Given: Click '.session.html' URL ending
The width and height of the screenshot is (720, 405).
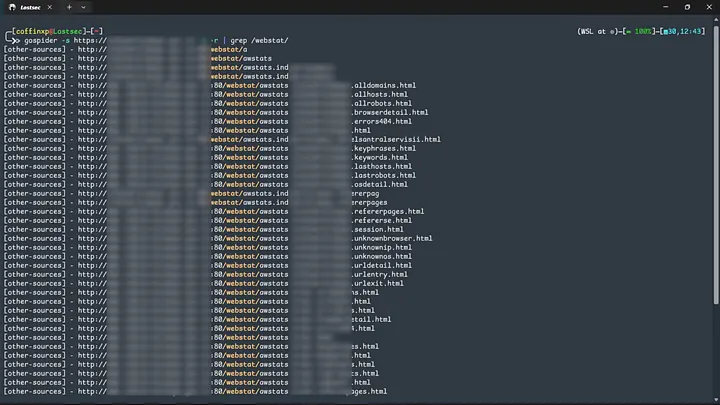Looking at the screenshot, I should coord(377,230).
